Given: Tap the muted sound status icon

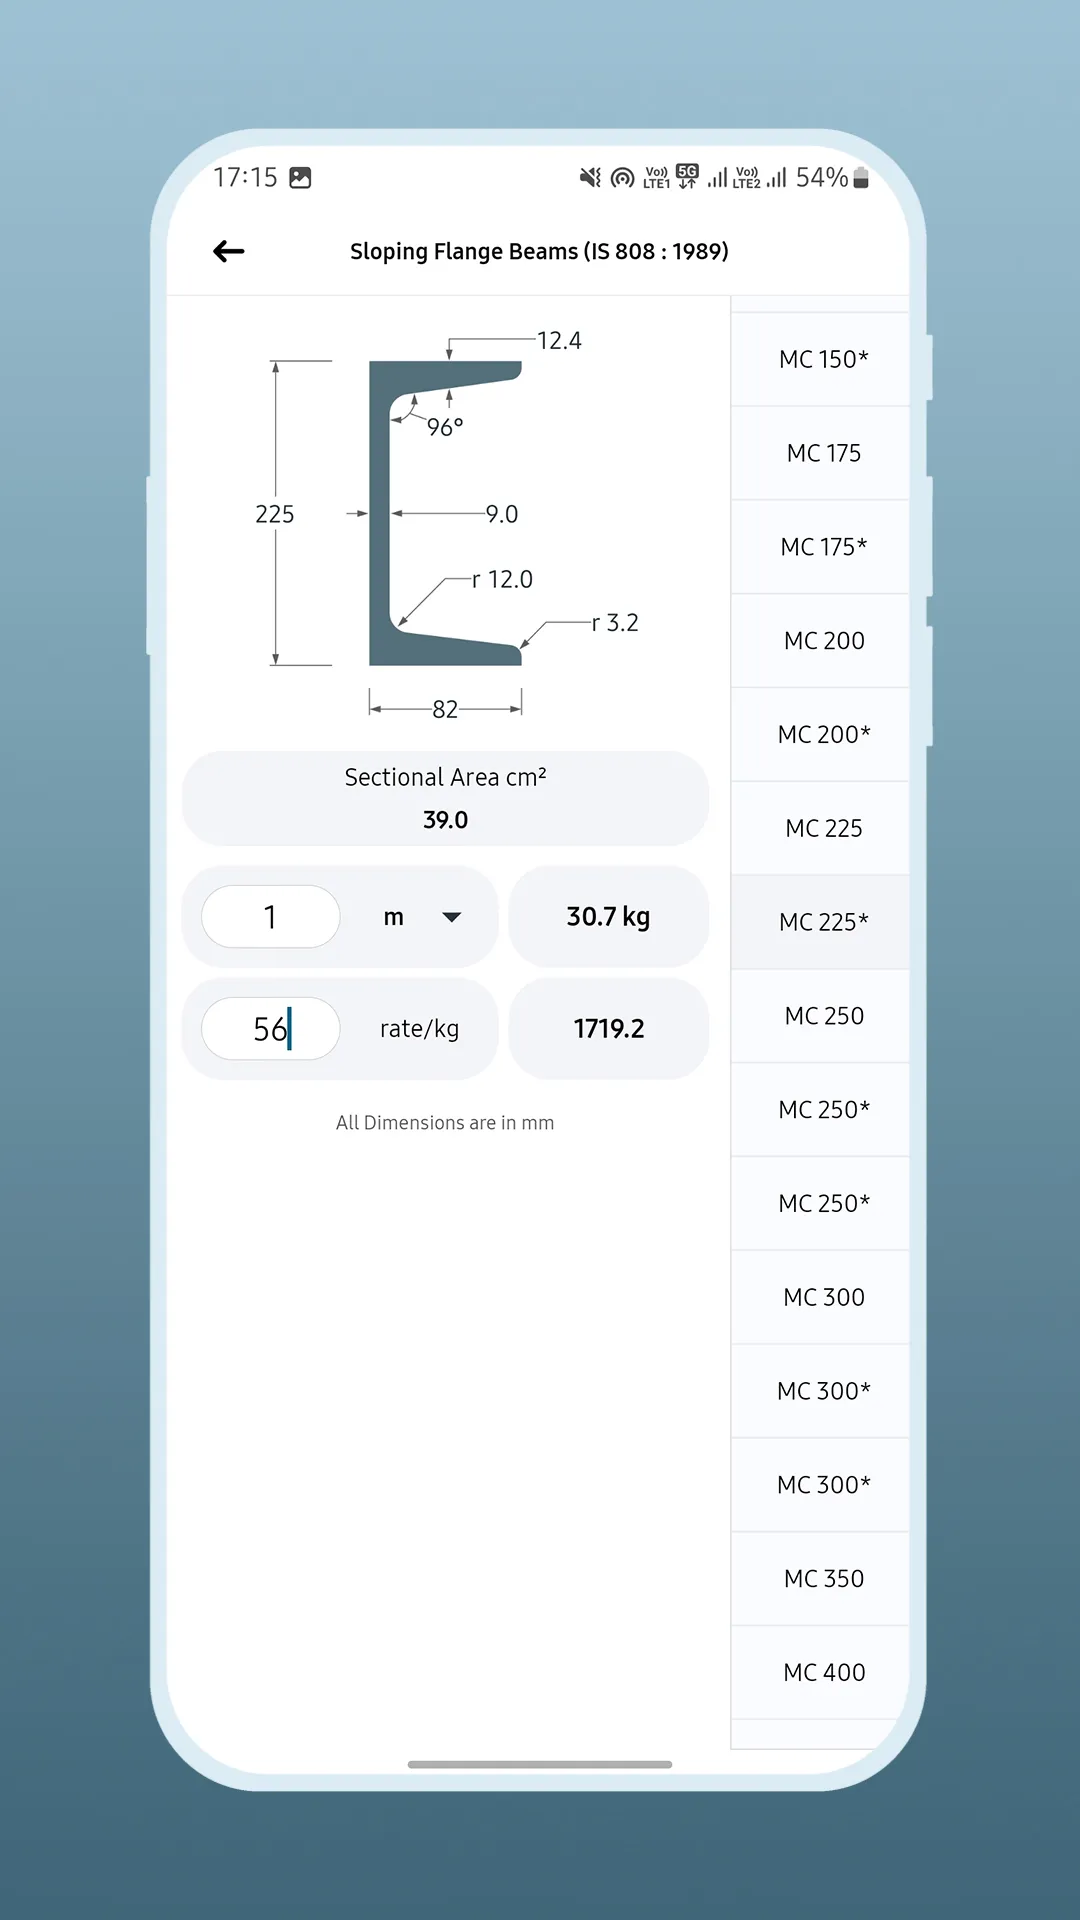Looking at the screenshot, I should (590, 178).
